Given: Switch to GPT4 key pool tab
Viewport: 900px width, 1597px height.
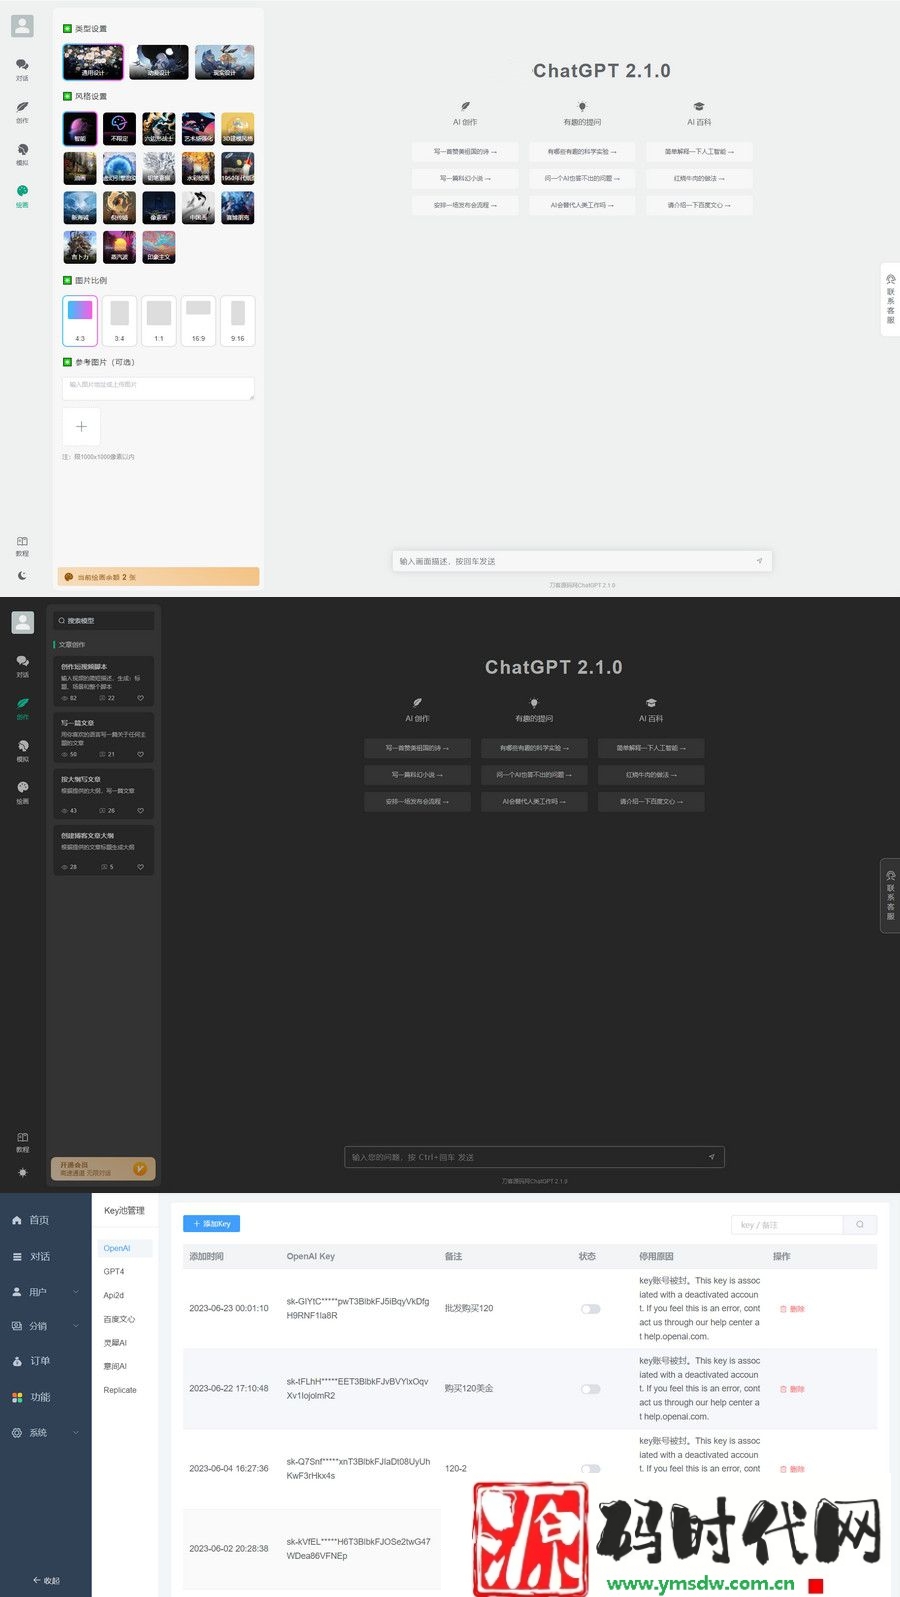Looking at the screenshot, I should click(114, 1271).
